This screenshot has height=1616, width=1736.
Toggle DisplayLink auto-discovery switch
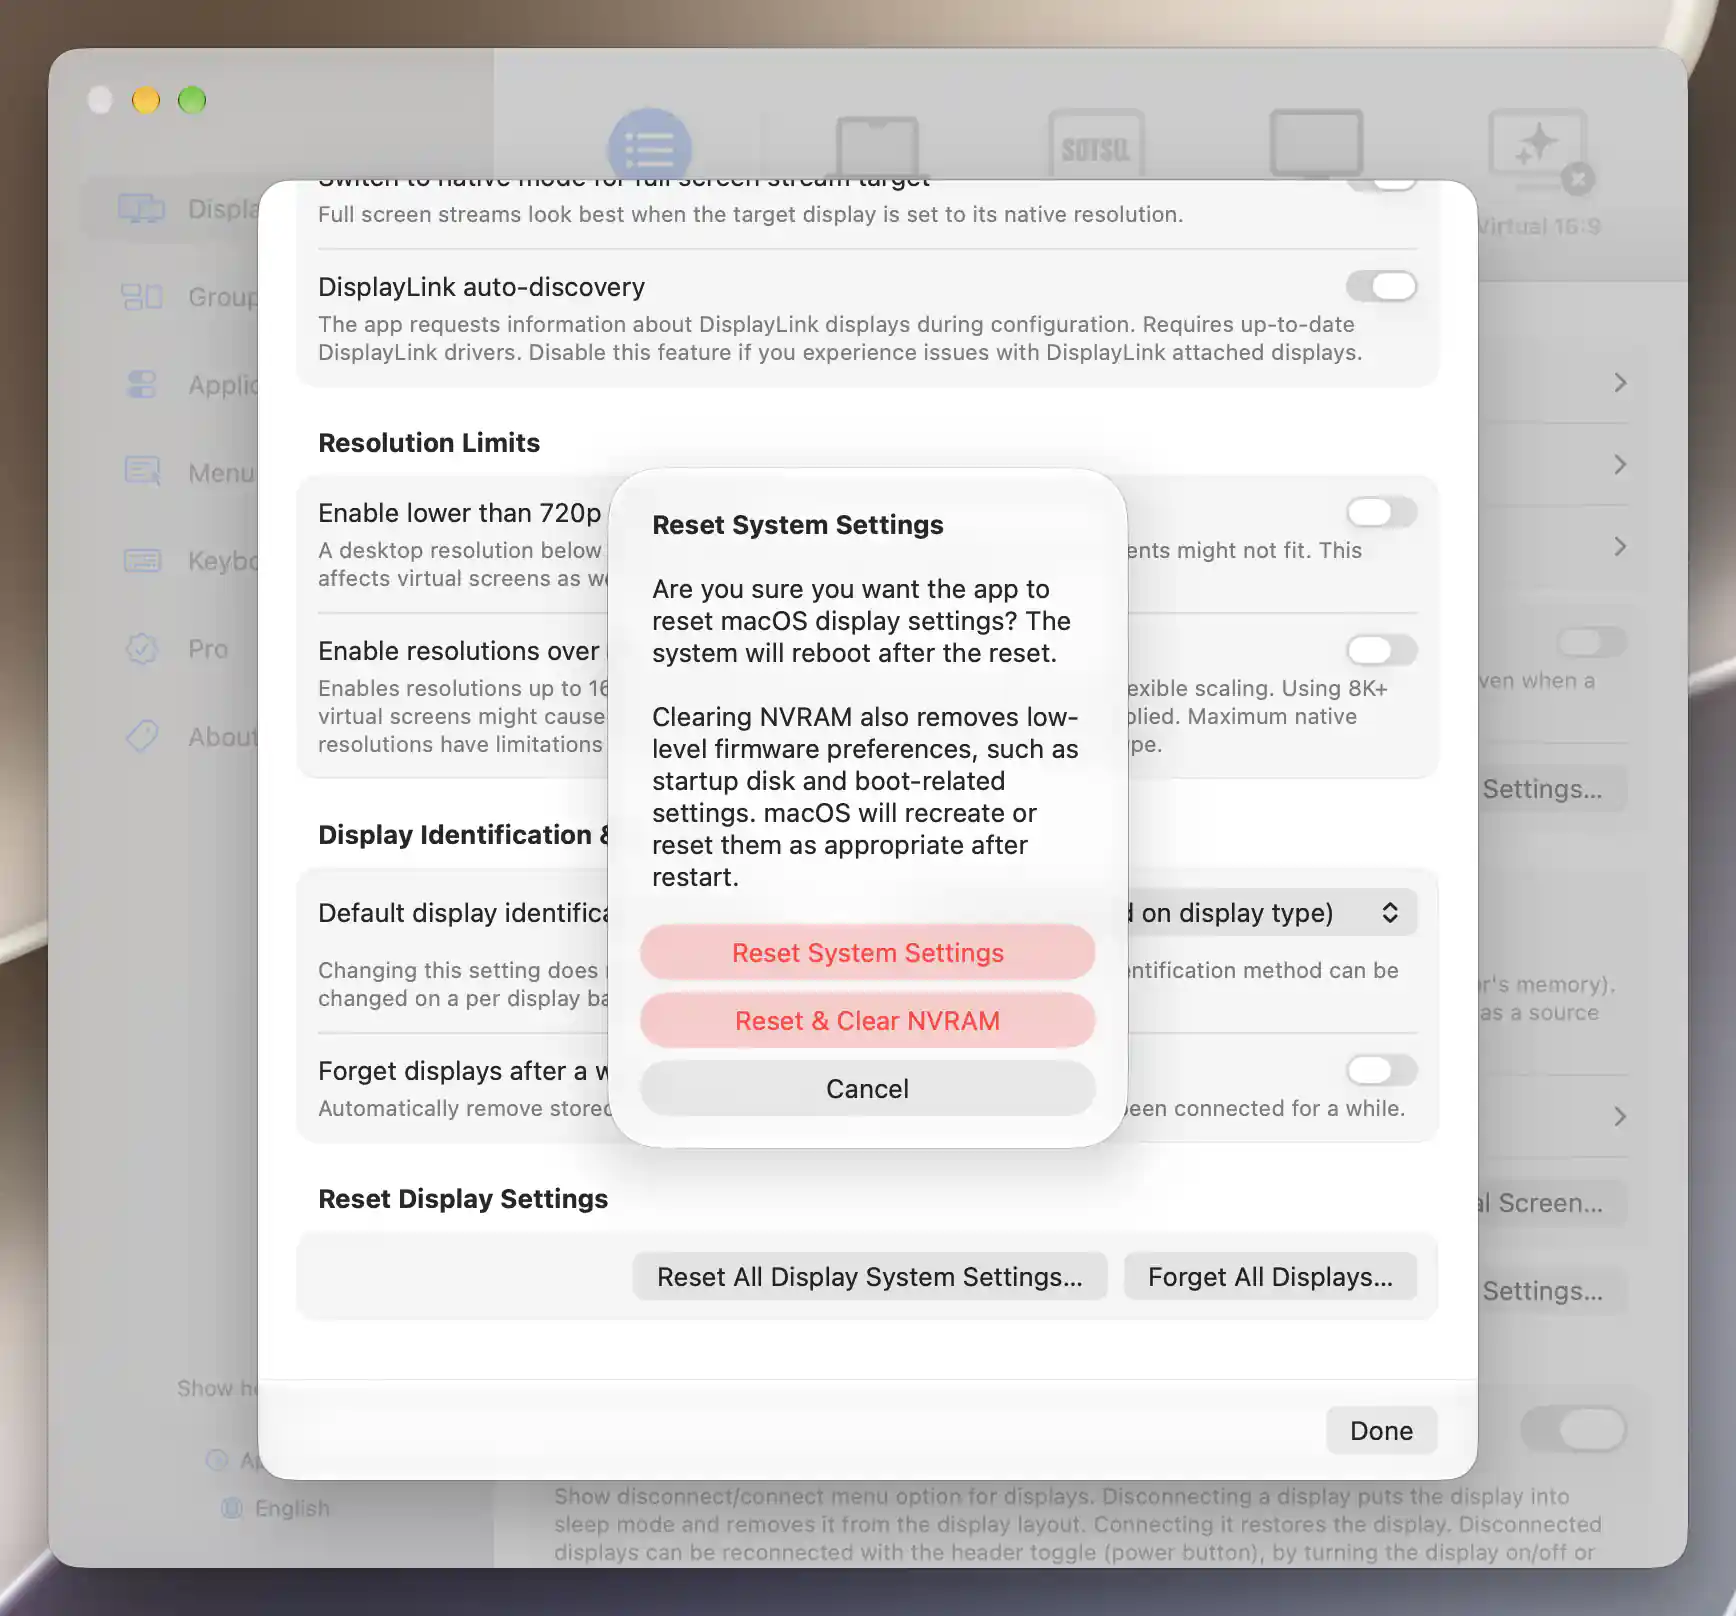click(x=1381, y=286)
